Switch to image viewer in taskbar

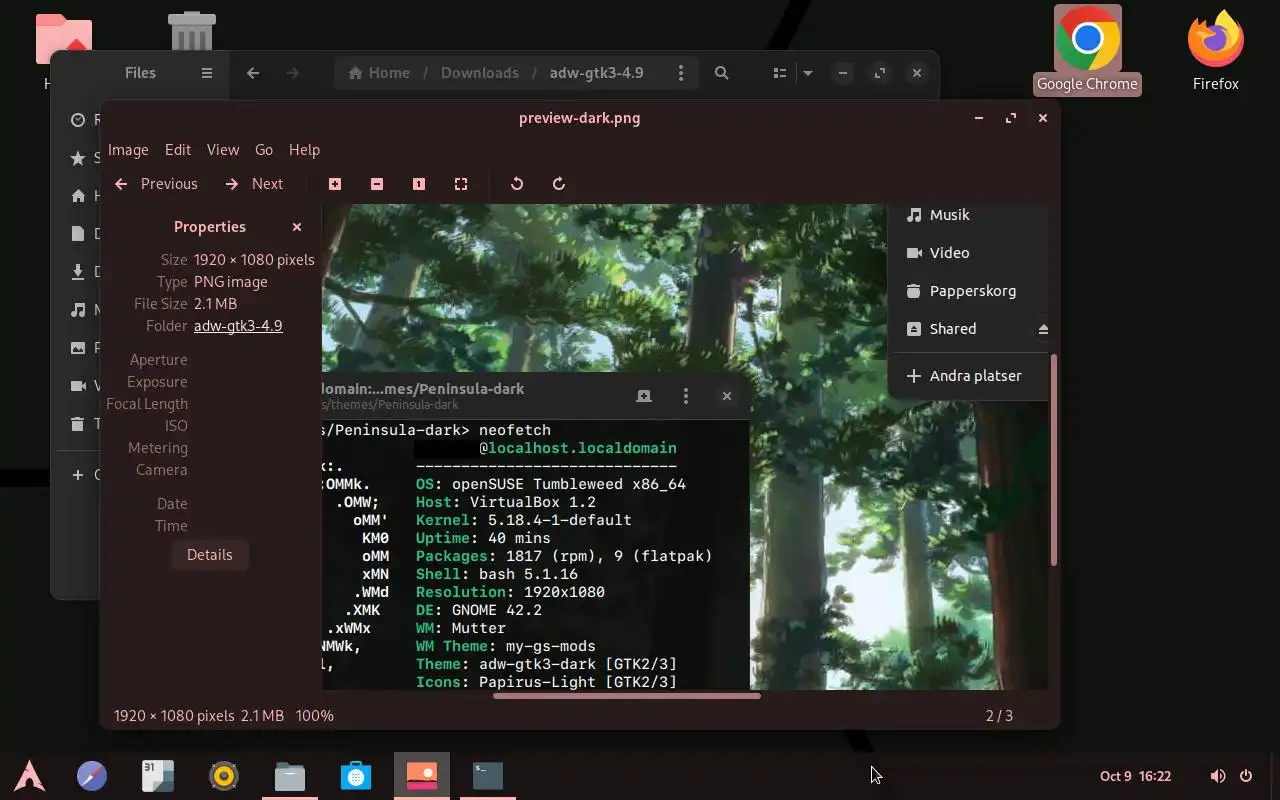tap(422, 776)
